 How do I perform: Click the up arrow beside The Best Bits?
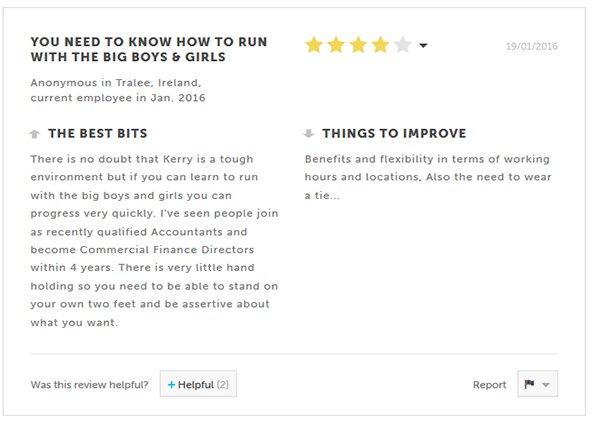[34, 134]
